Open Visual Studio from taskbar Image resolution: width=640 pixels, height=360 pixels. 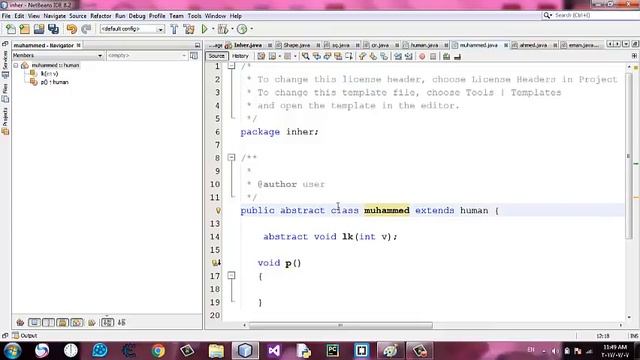point(274,351)
